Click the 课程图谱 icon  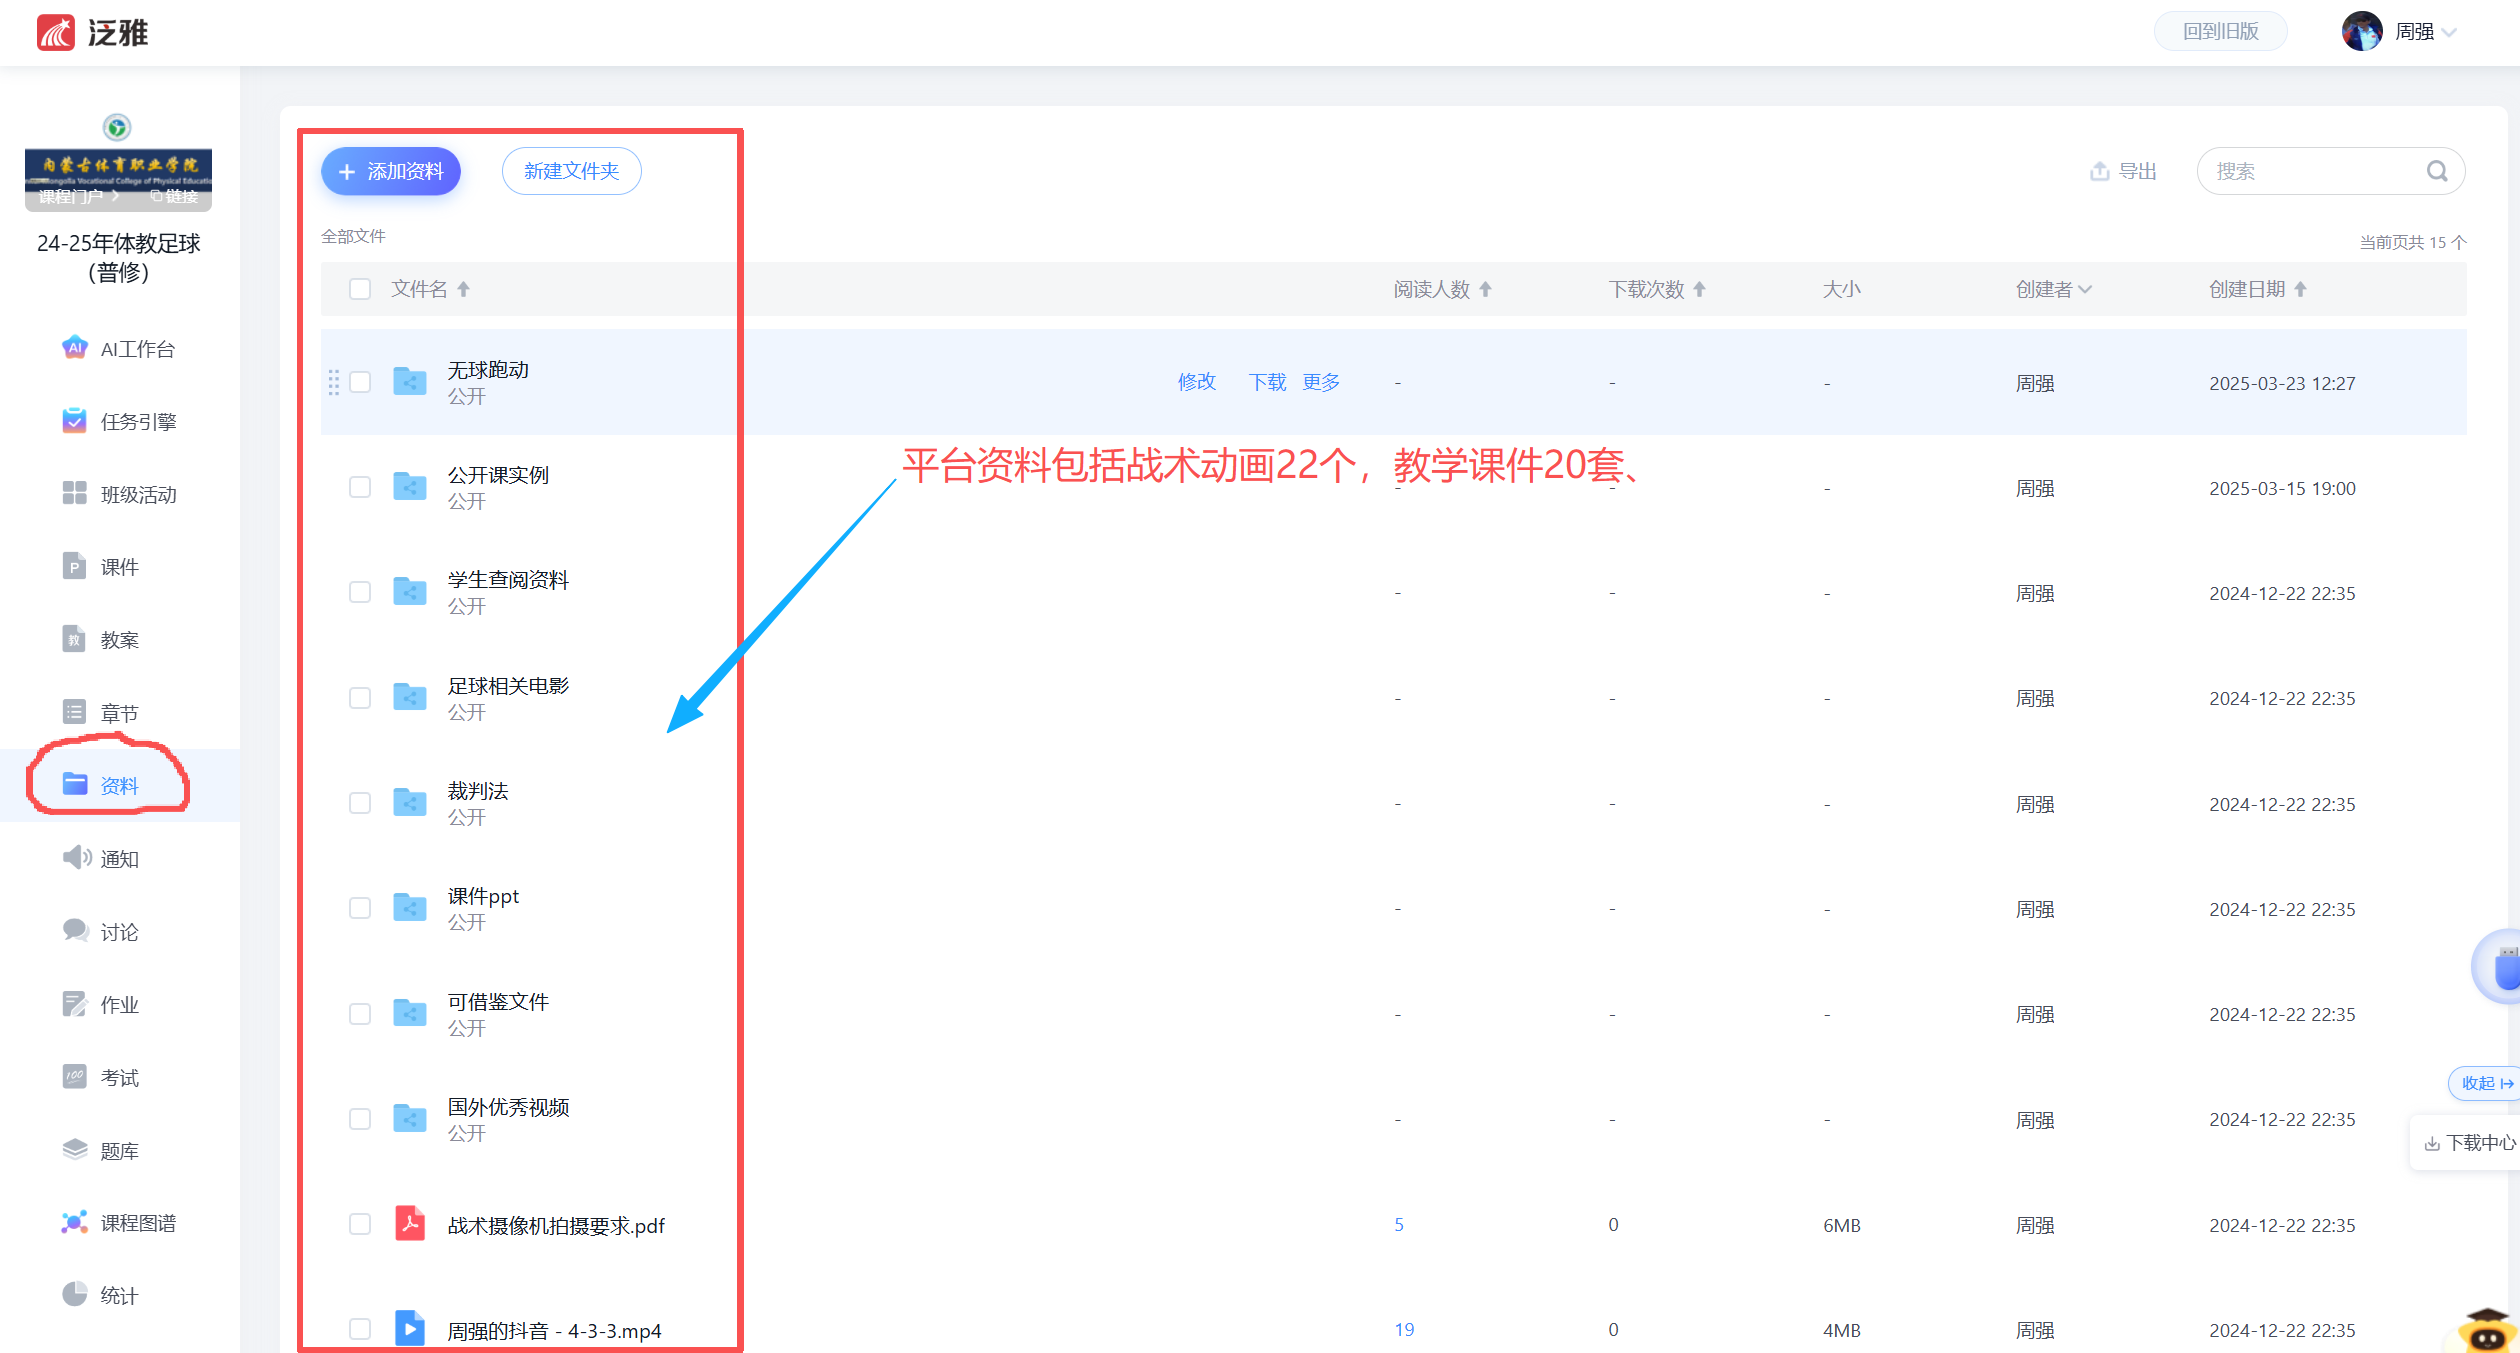pos(74,1222)
